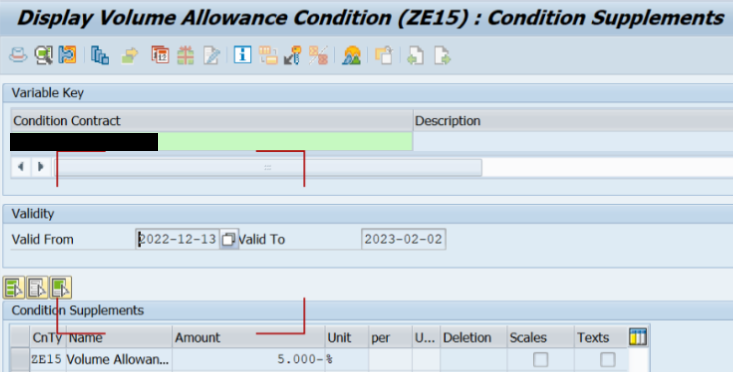Click into the Valid From date field

[x=178, y=239]
